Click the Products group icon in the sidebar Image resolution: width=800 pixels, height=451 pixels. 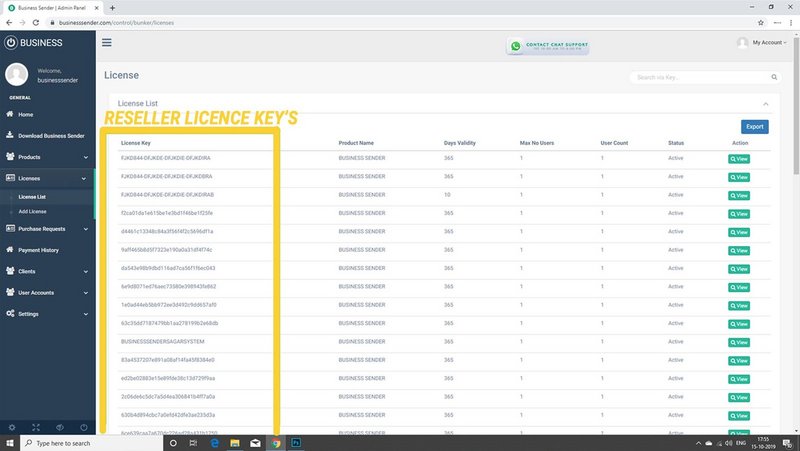pyautogui.click(x=10, y=157)
